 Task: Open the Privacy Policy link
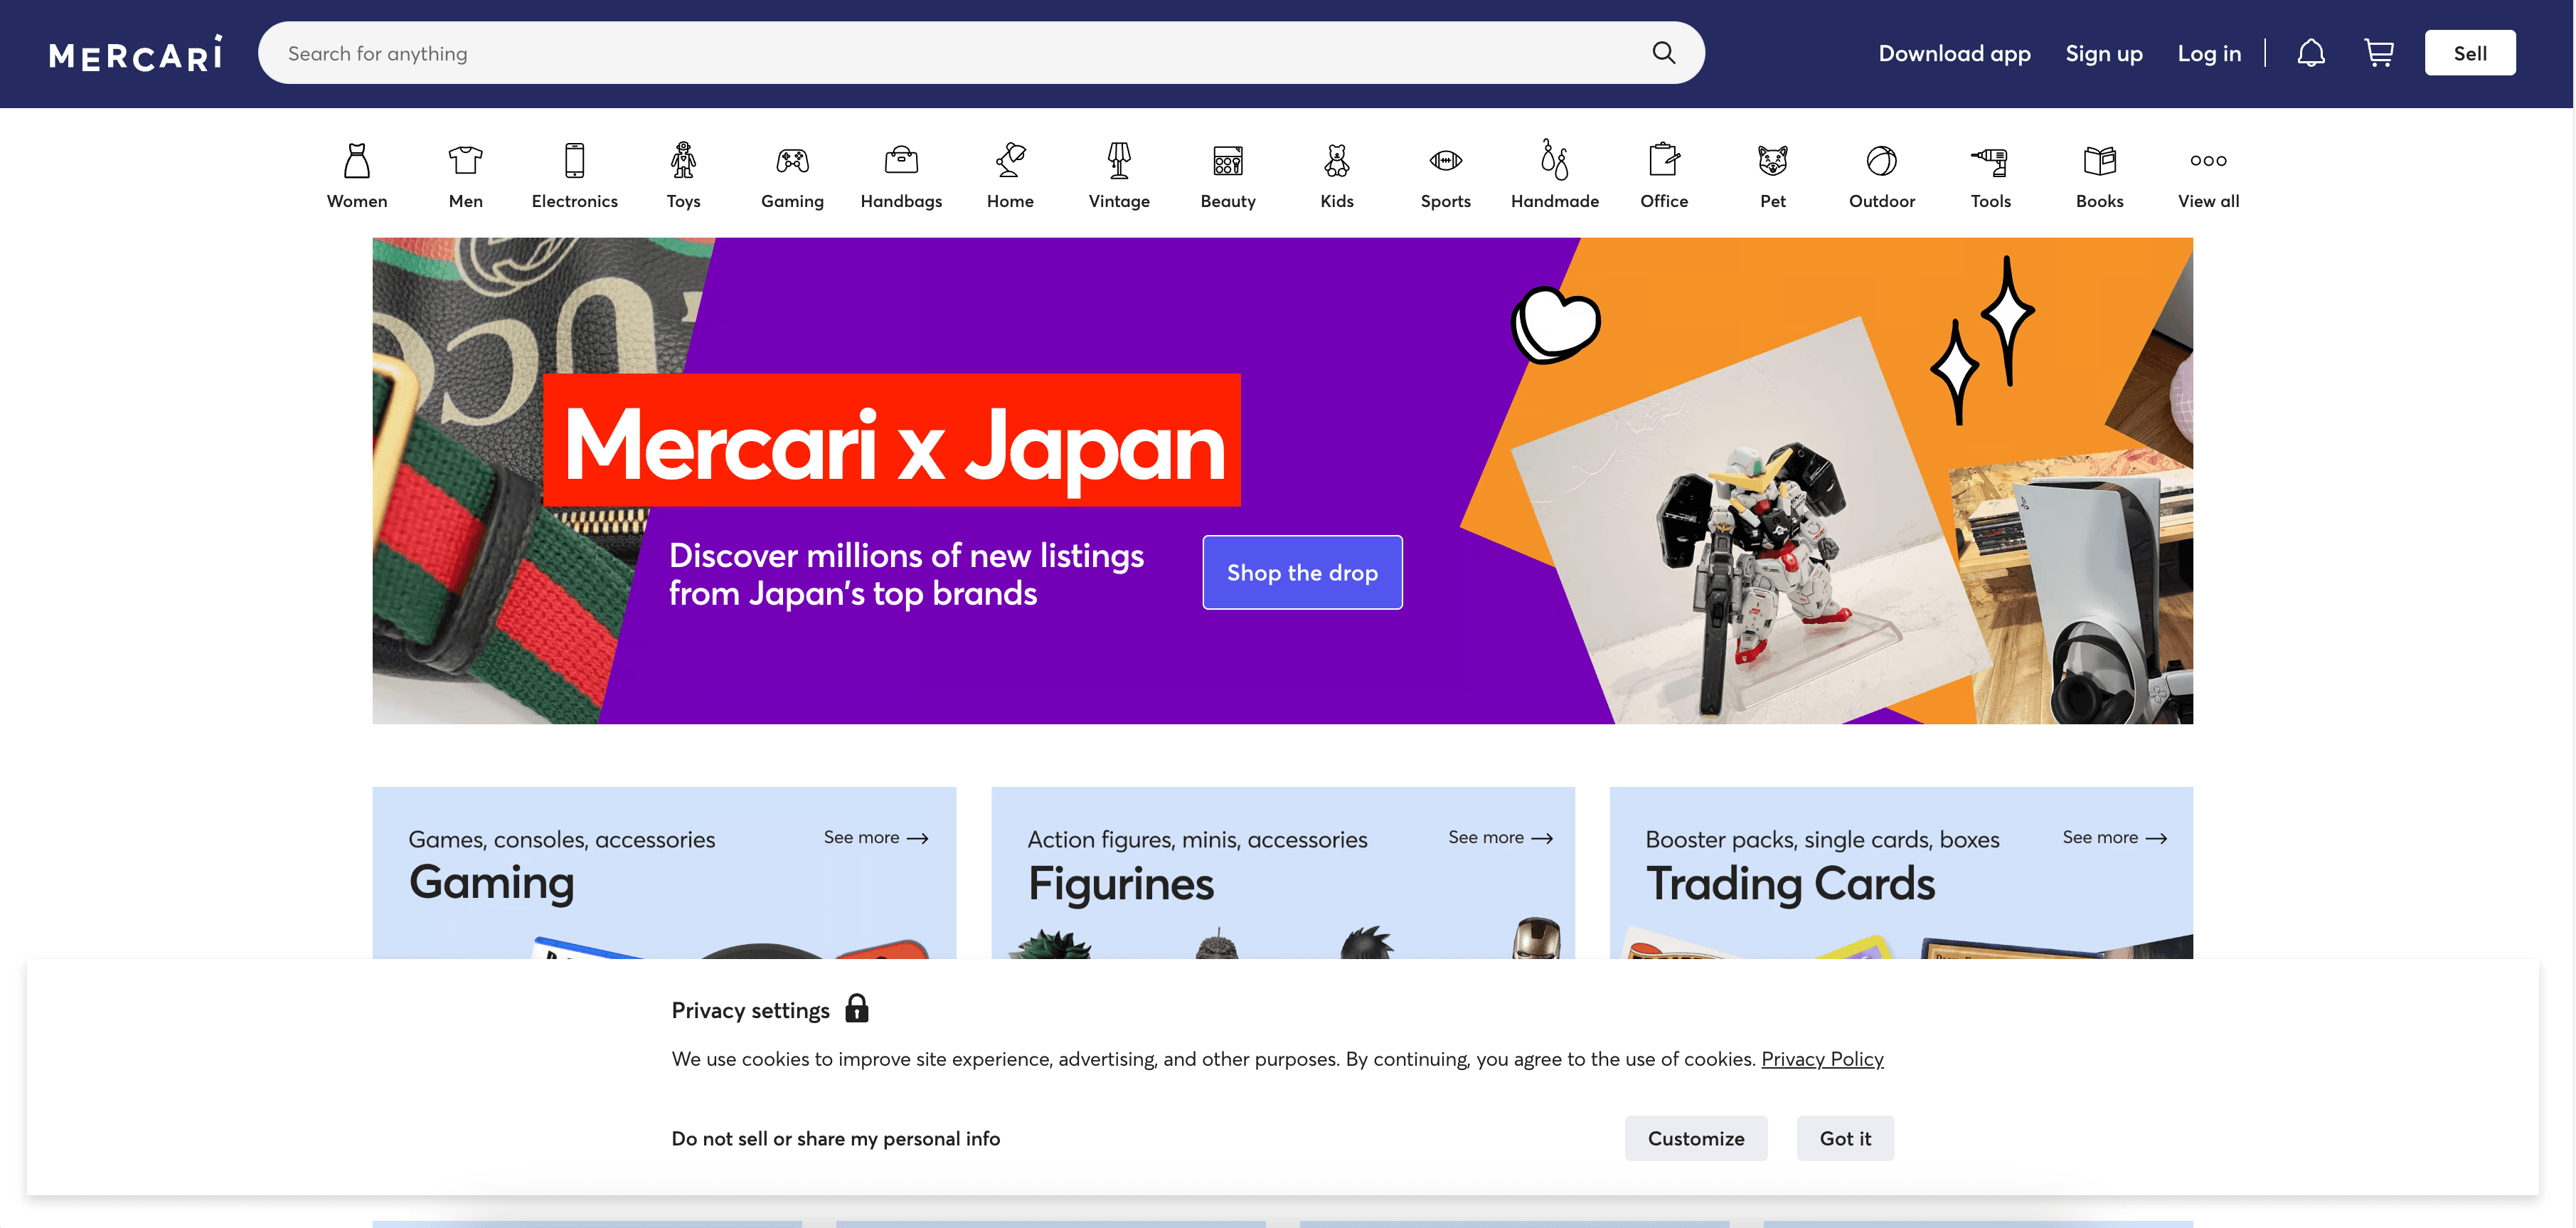[x=1821, y=1059]
